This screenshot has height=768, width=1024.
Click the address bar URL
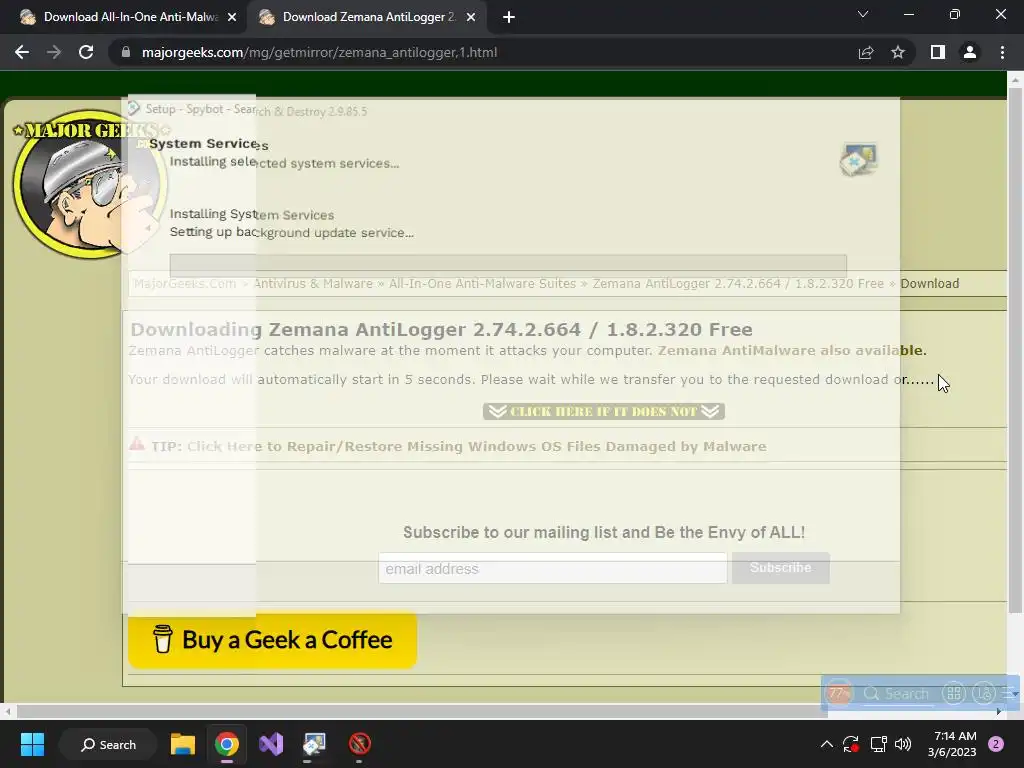319,52
